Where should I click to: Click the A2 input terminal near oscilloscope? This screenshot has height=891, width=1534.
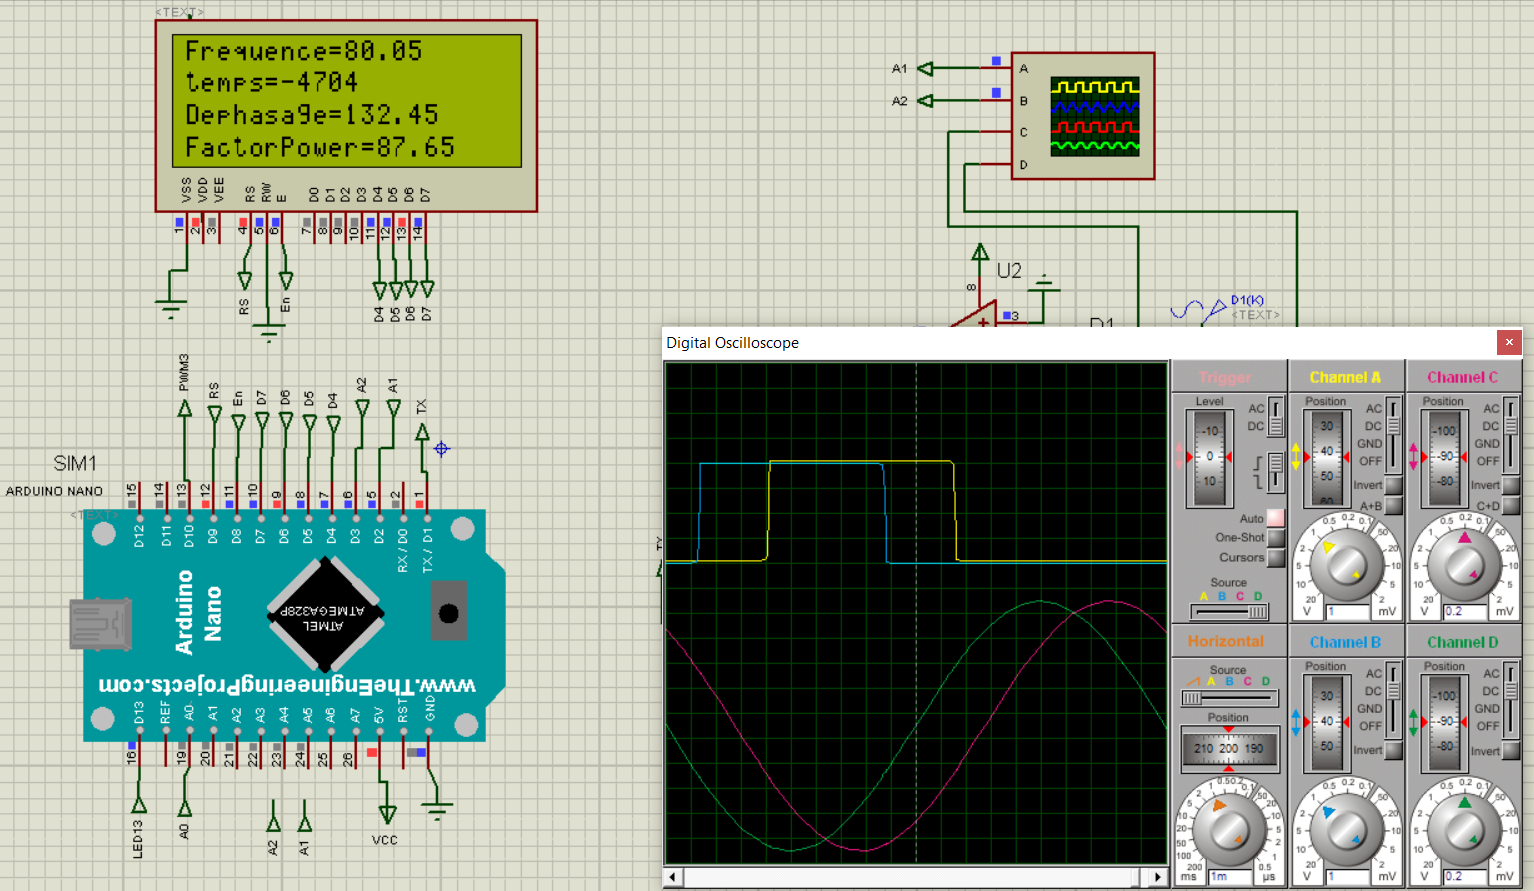click(925, 101)
